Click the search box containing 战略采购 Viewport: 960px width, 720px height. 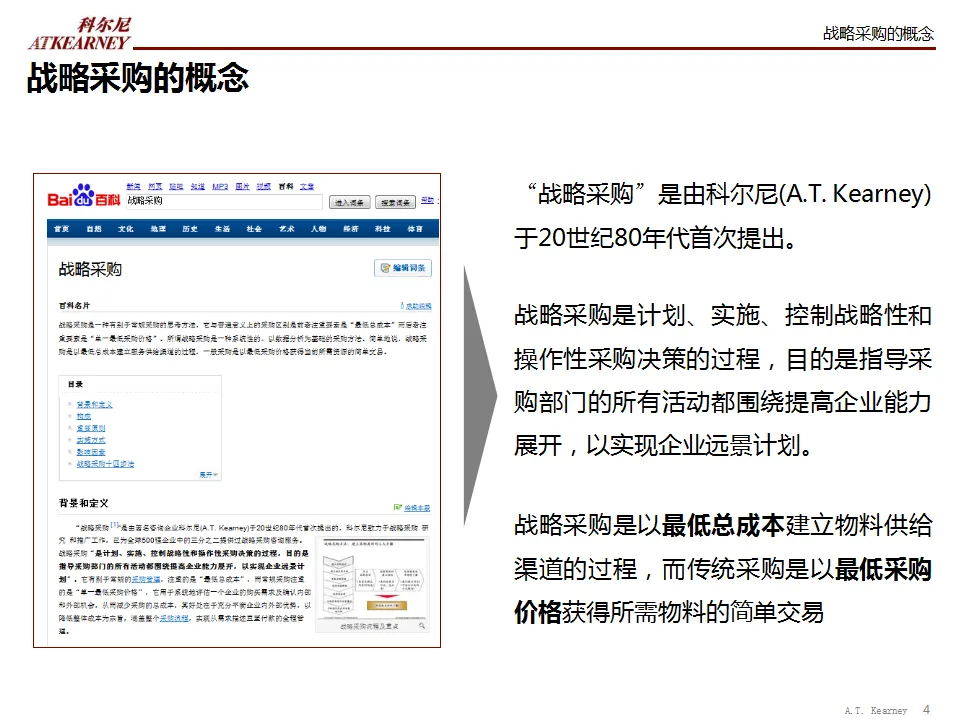point(224,201)
